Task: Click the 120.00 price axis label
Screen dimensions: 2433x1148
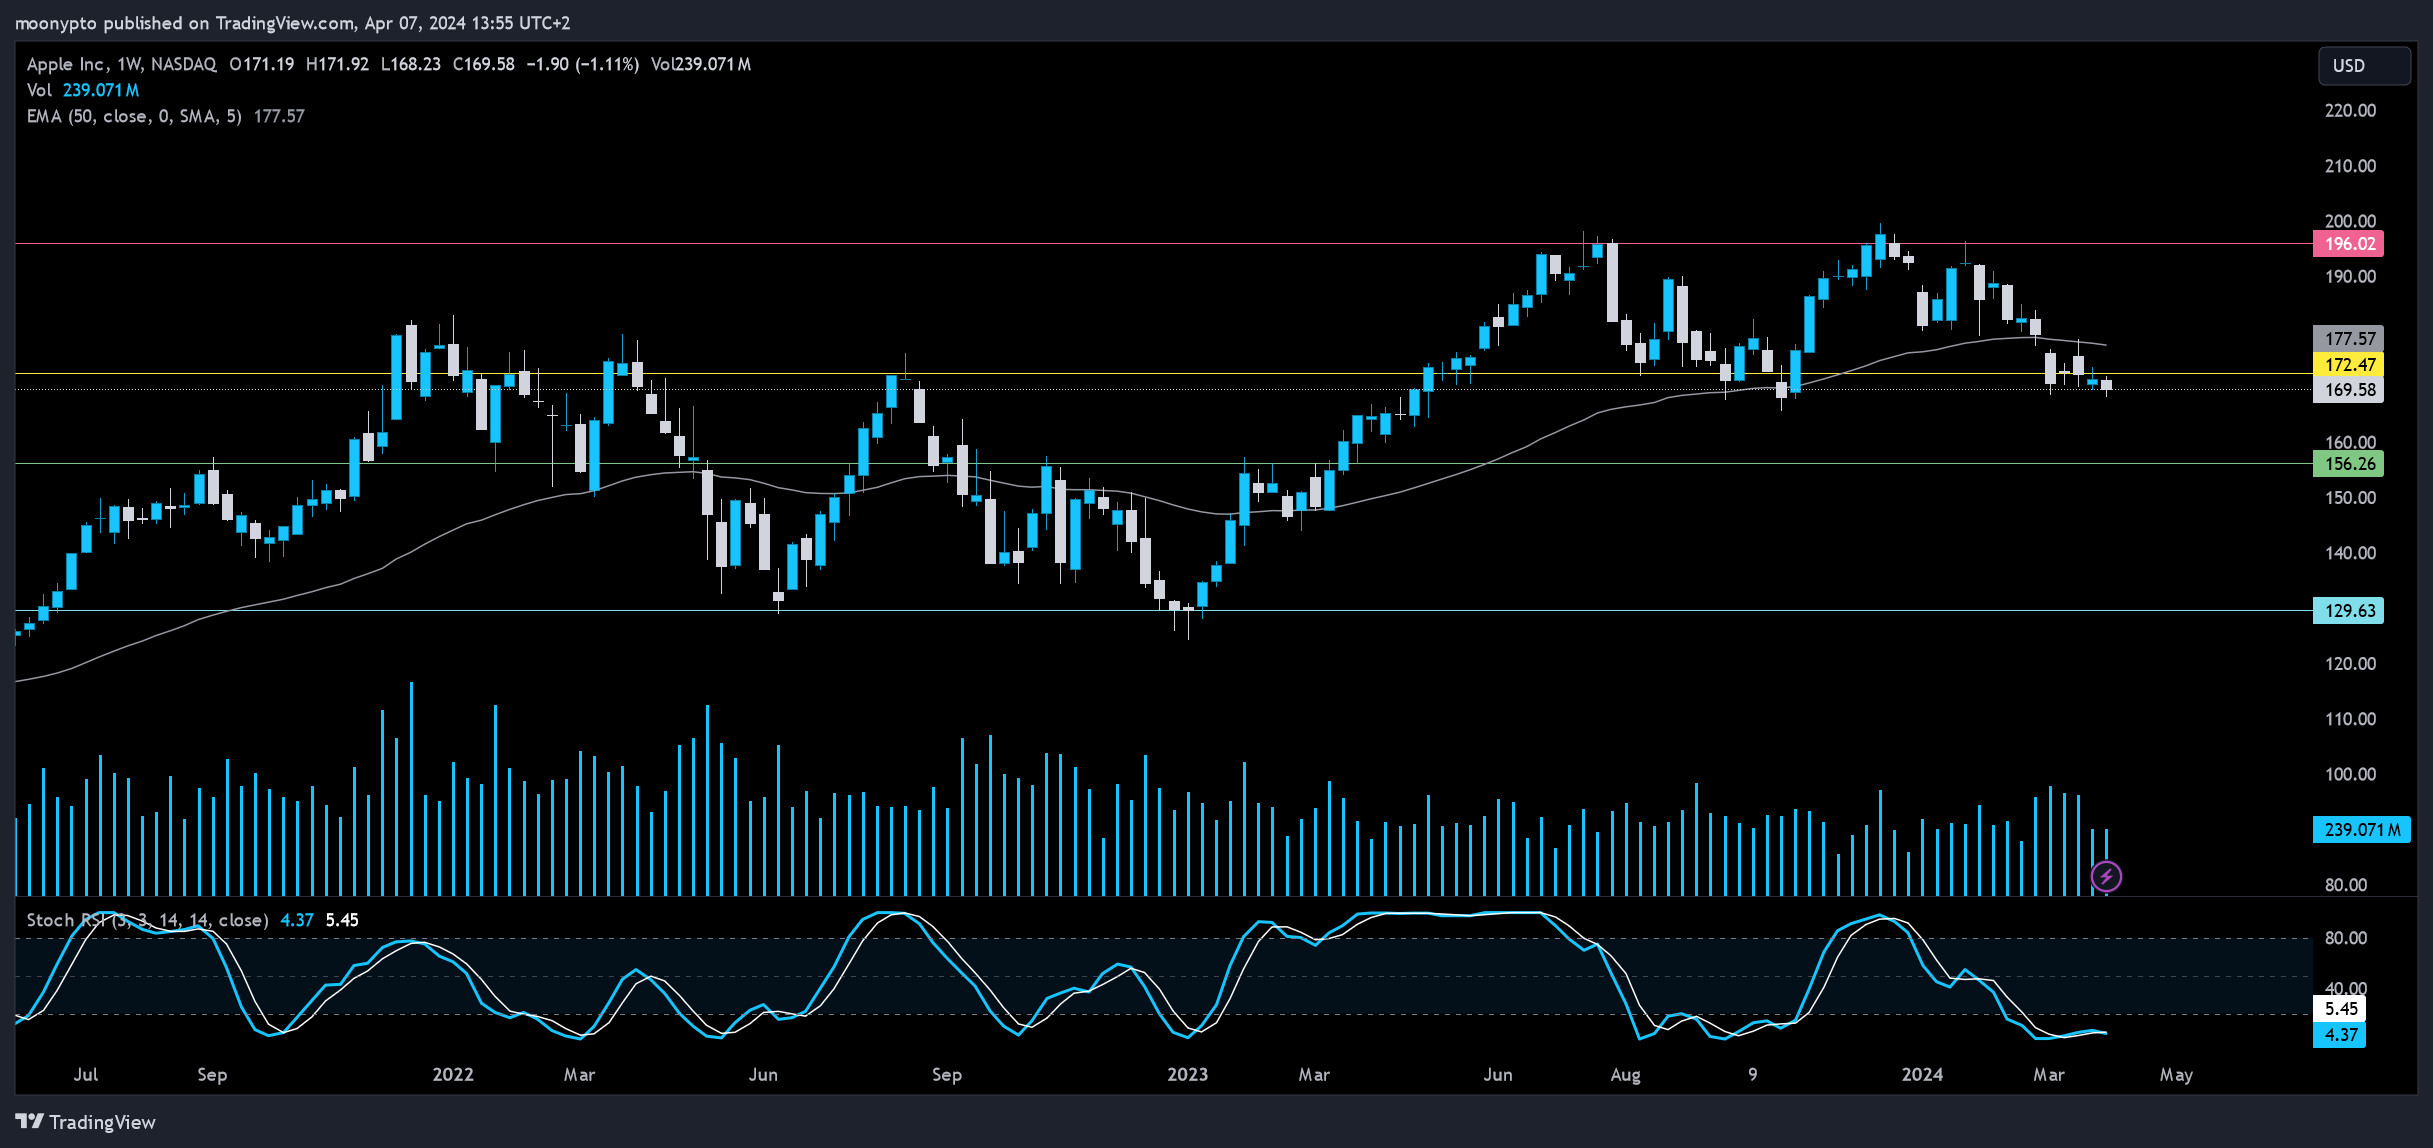Action: (x=2350, y=664)
